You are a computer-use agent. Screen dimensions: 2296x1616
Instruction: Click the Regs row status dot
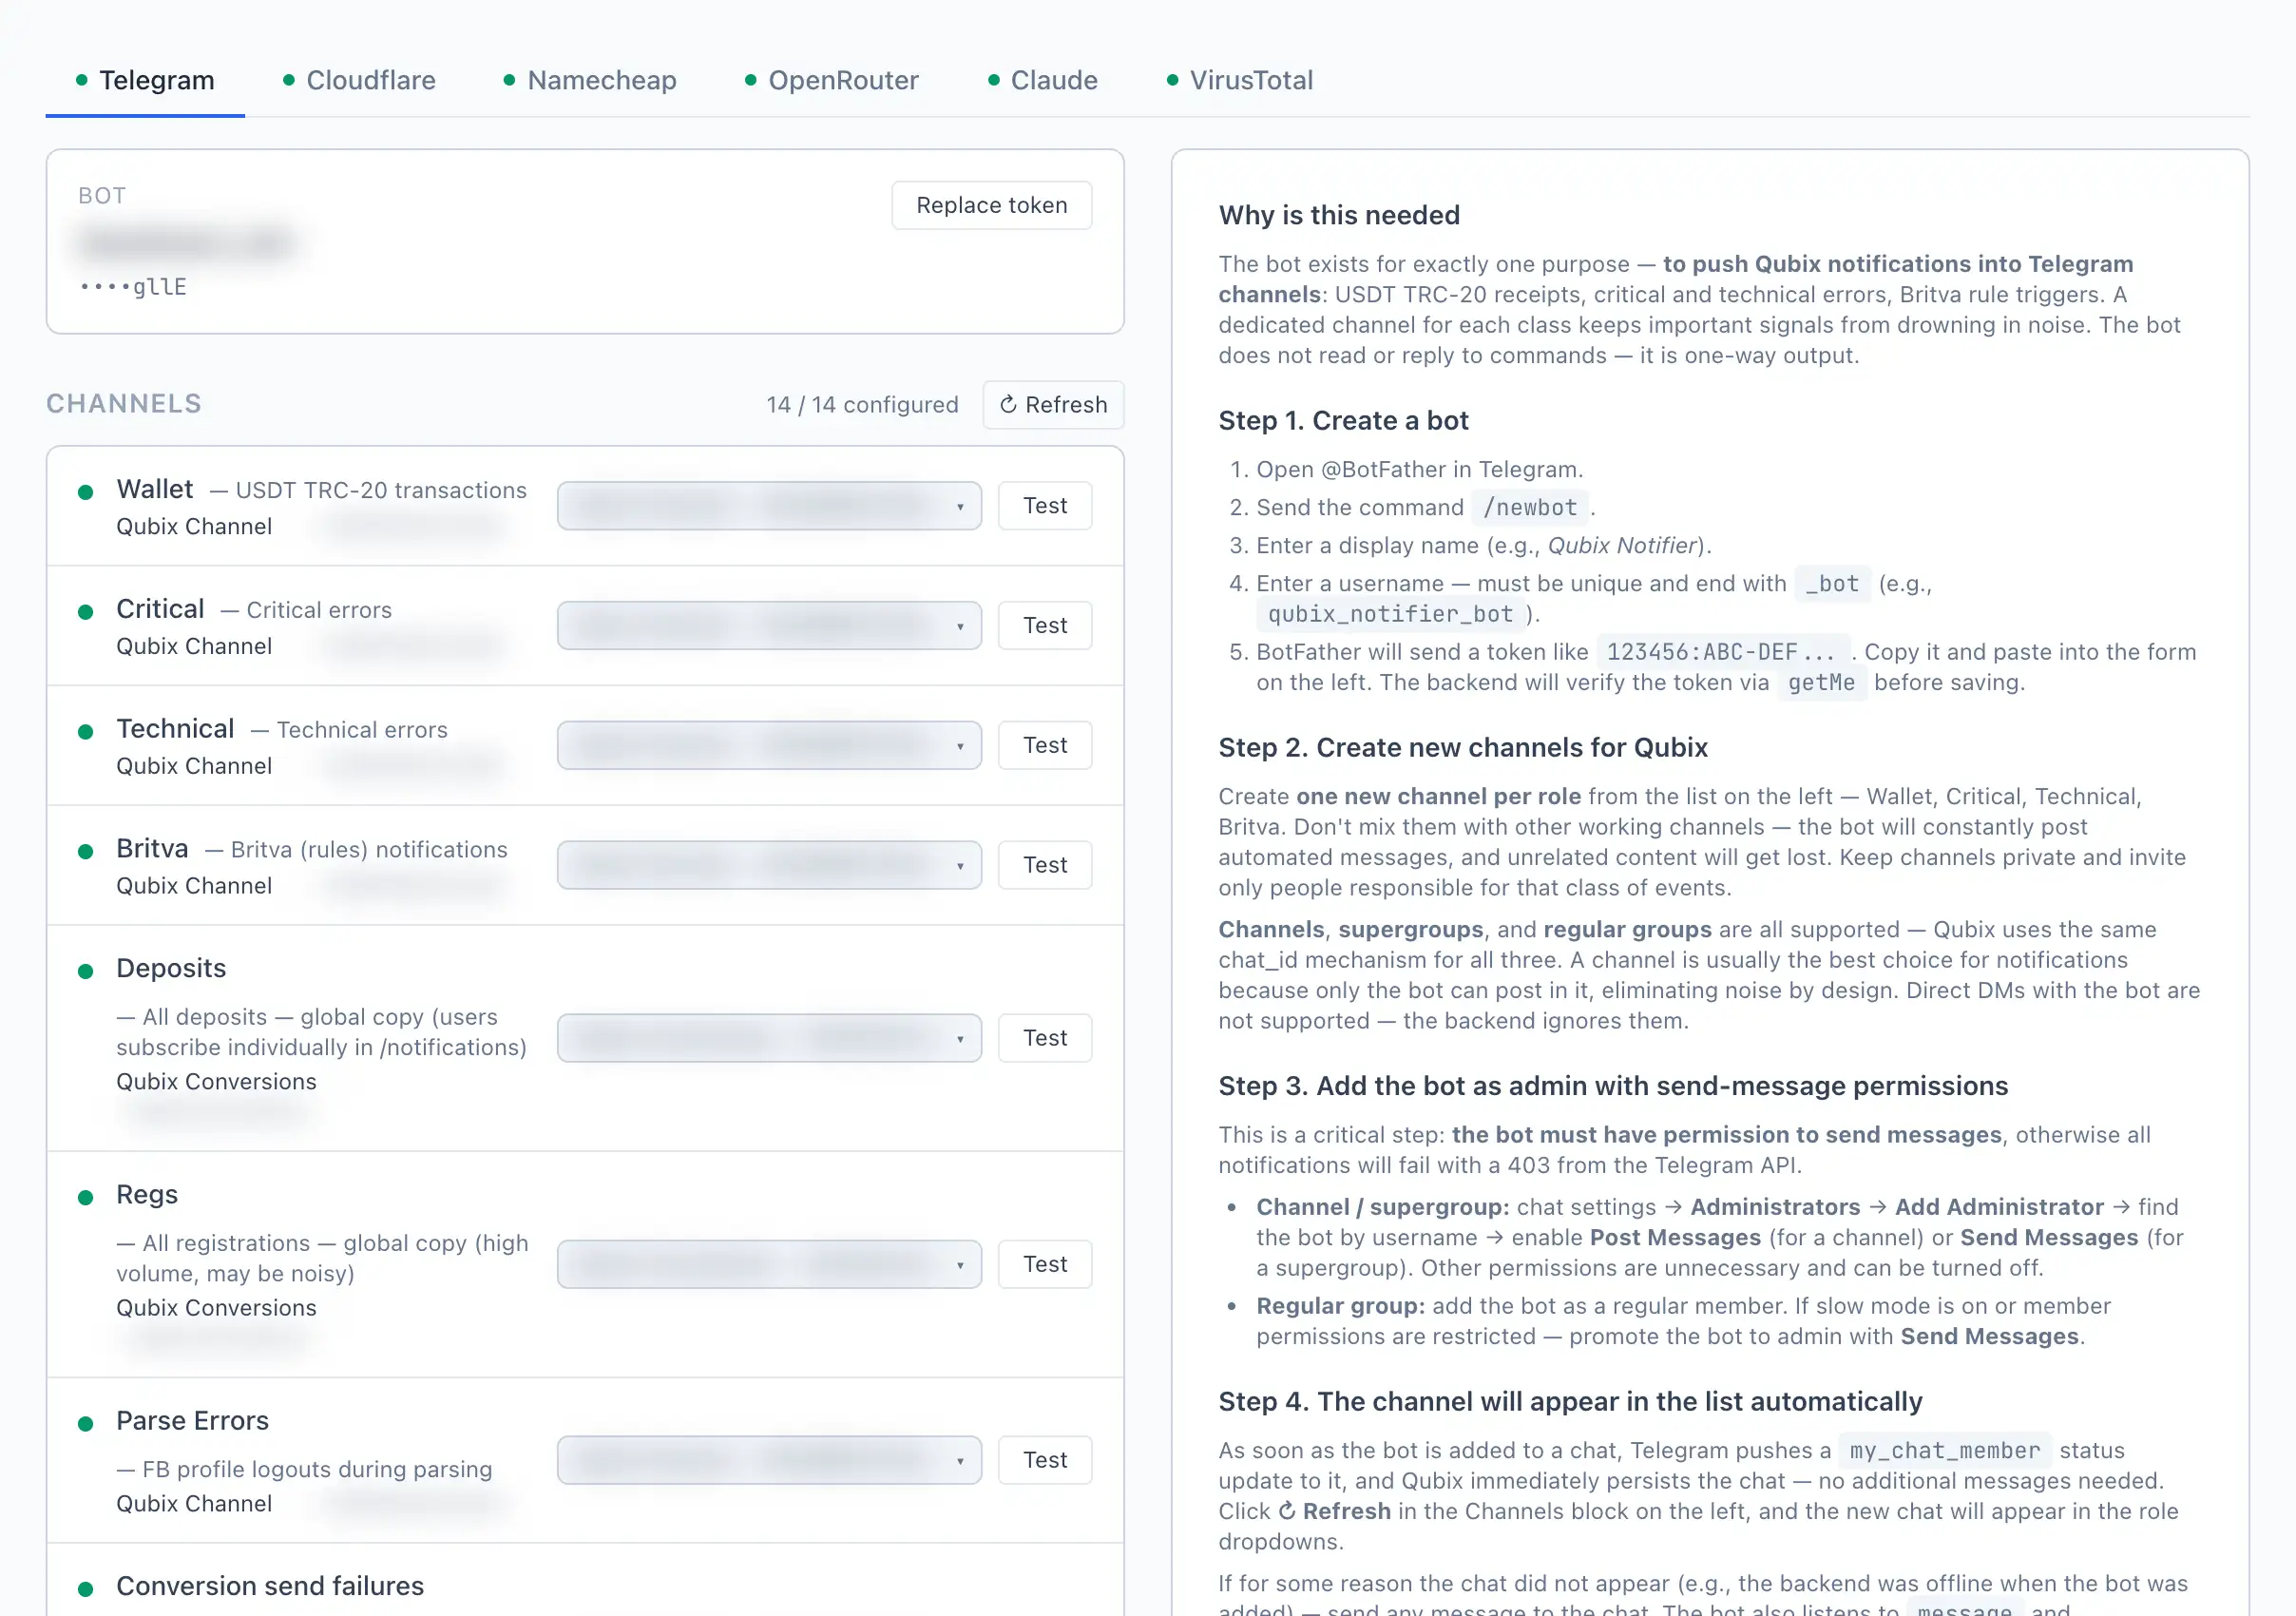pos(86,1197)
